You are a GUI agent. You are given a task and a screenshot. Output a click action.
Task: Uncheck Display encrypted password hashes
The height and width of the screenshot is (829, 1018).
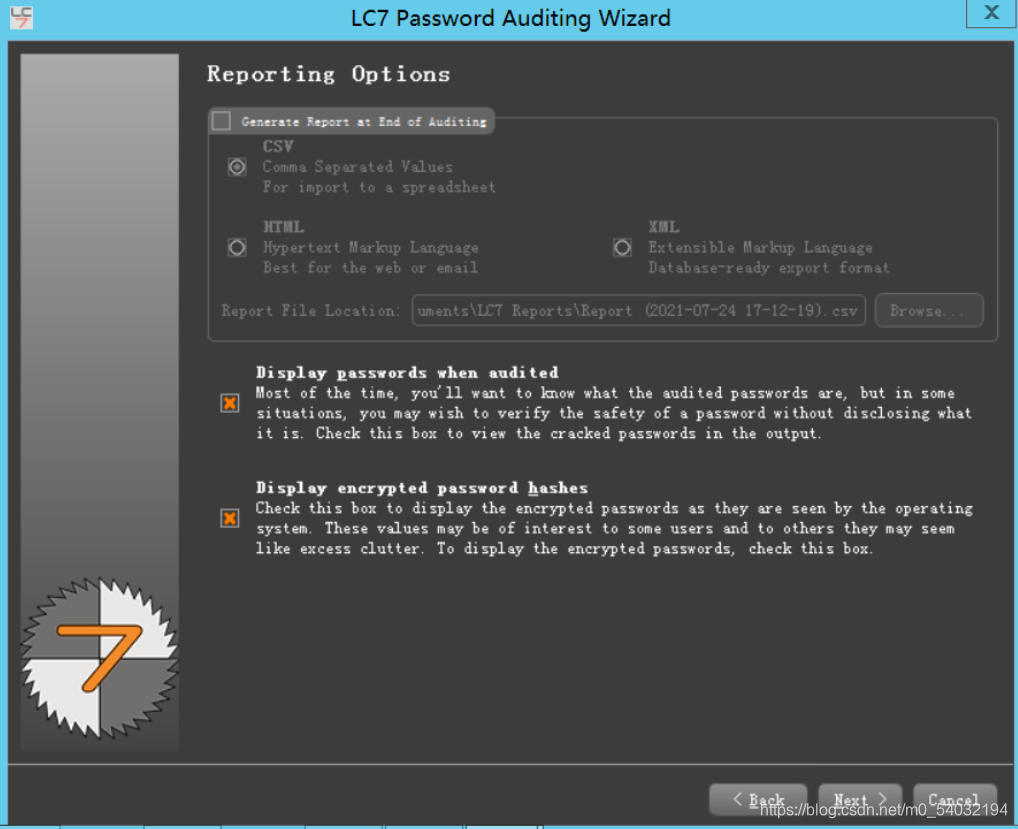click(230, 518)
